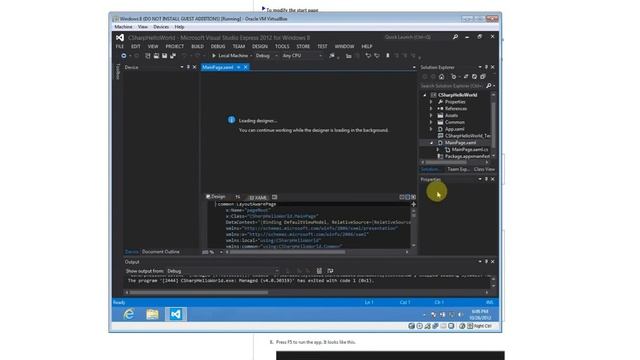
Task: Click the Start Debugging play icon
Action: pos(213,56)
